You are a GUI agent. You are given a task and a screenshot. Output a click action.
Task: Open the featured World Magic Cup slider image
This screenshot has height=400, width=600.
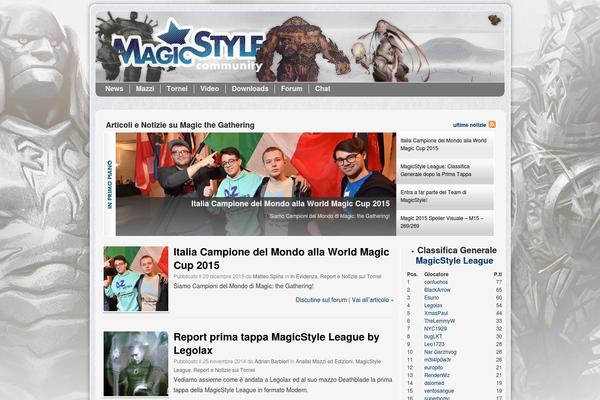tap(256, 184)
